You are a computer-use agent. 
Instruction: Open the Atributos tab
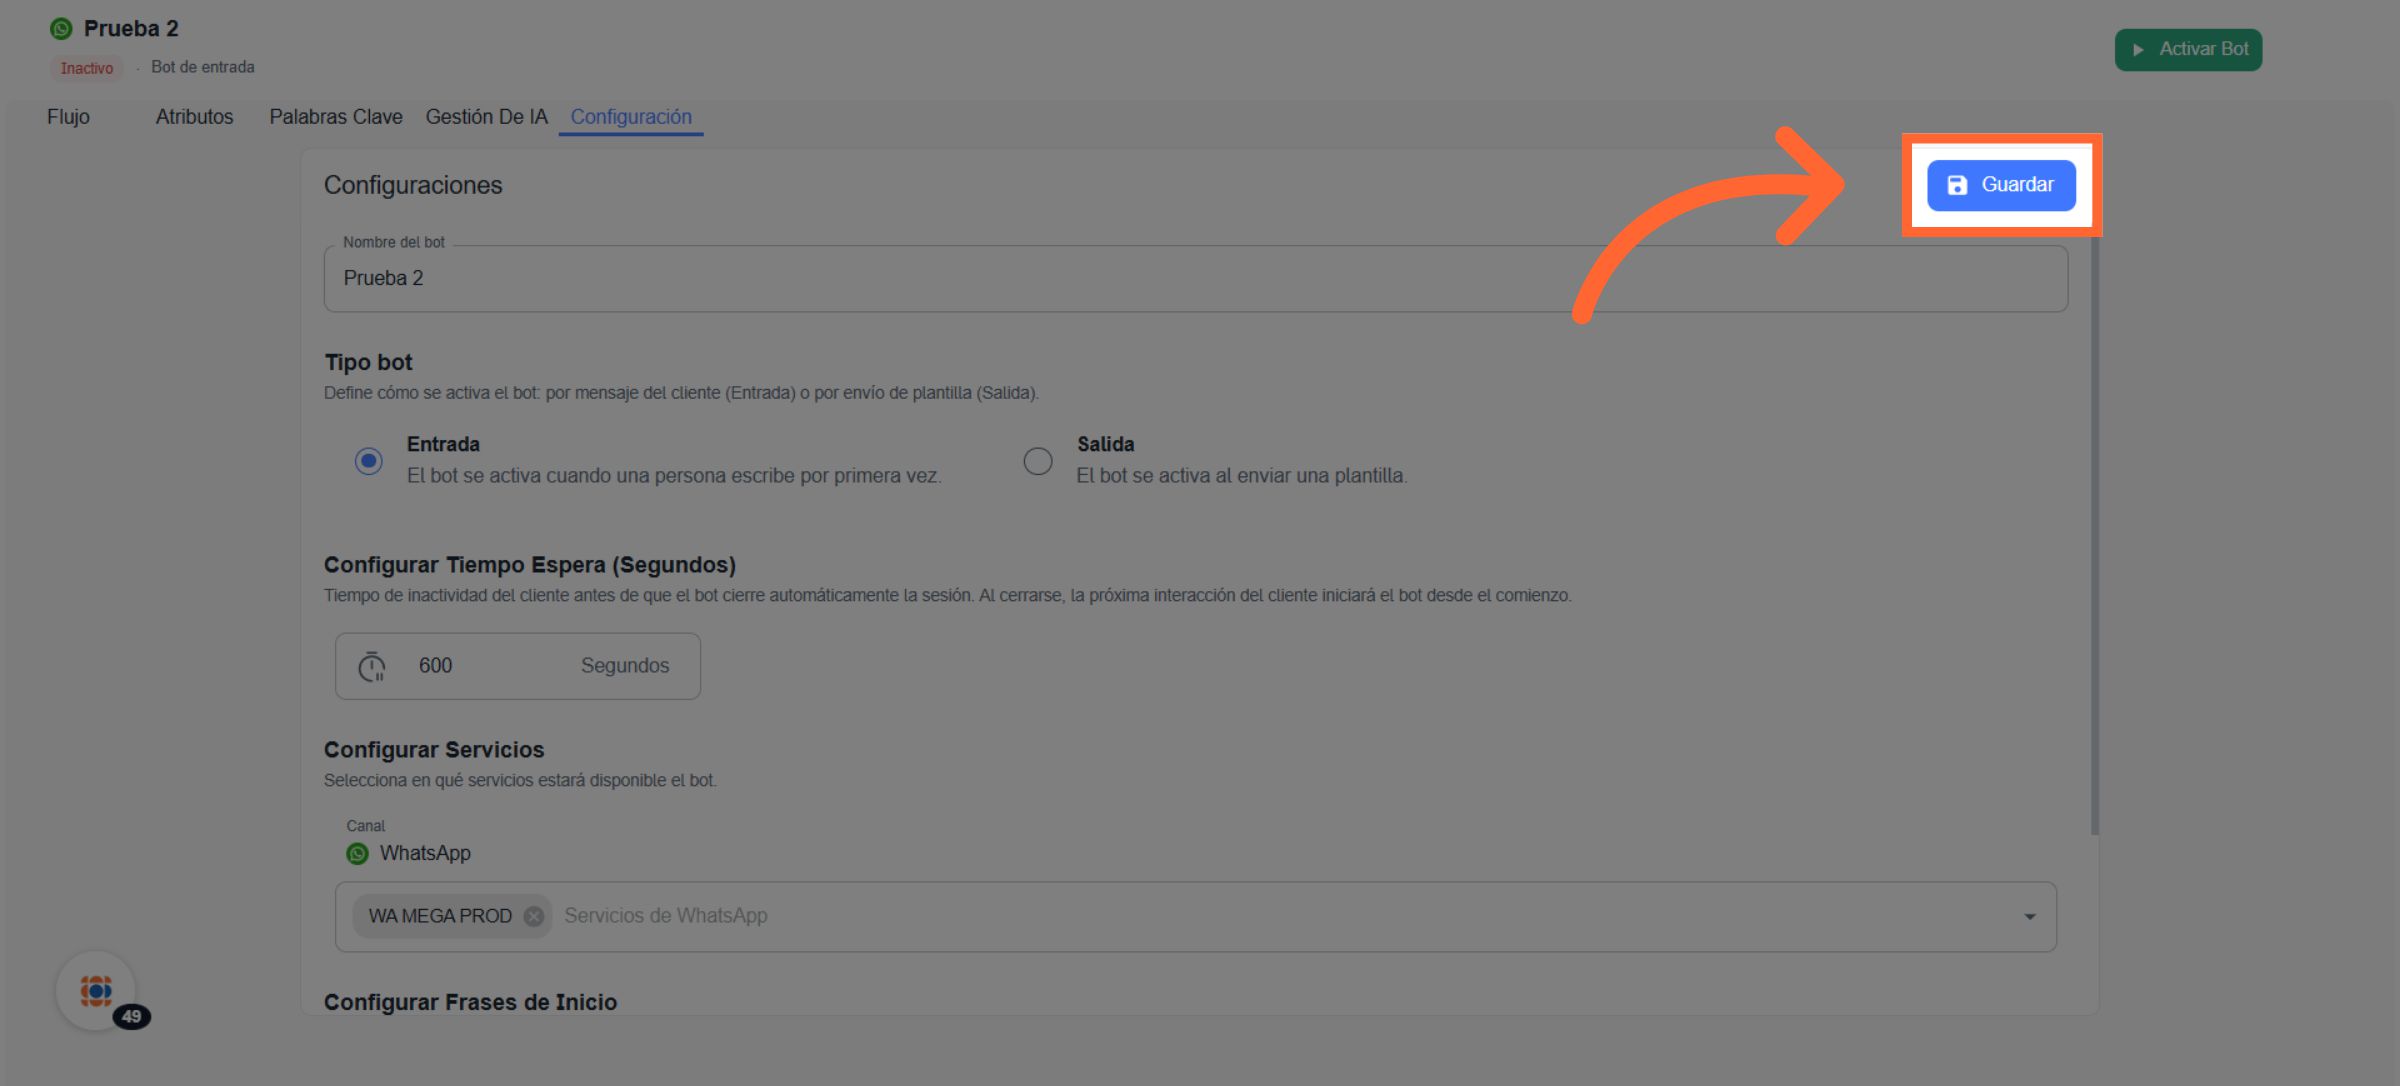(x=194, y=117)
